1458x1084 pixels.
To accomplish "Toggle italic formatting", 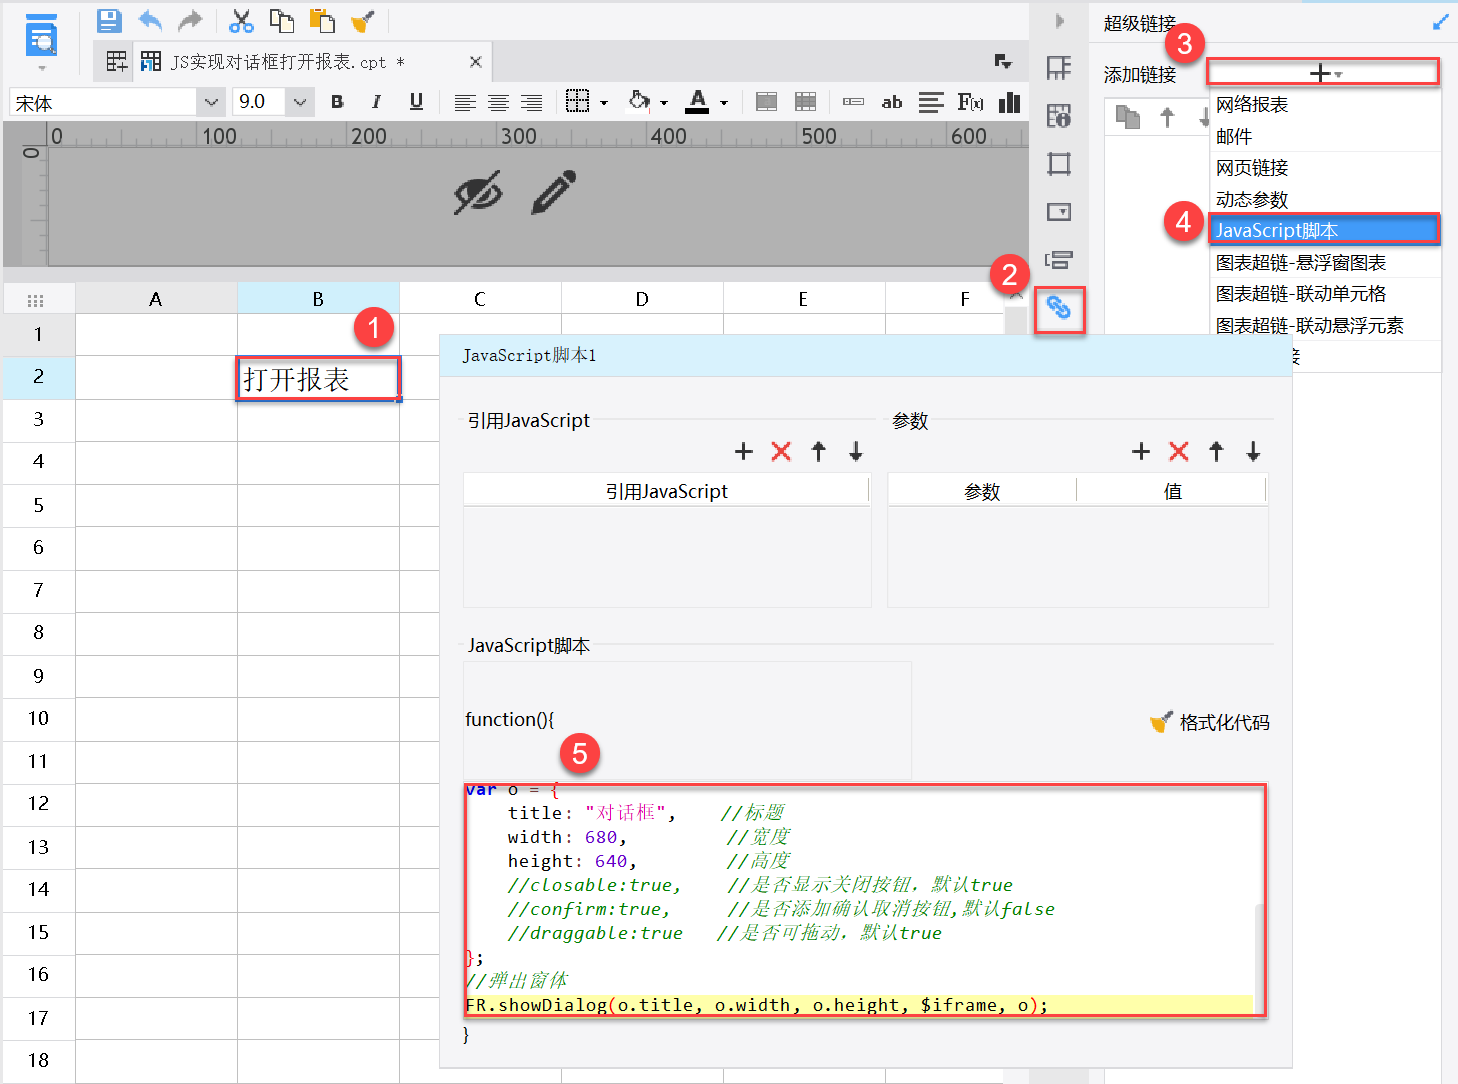I will click(376, 102).
